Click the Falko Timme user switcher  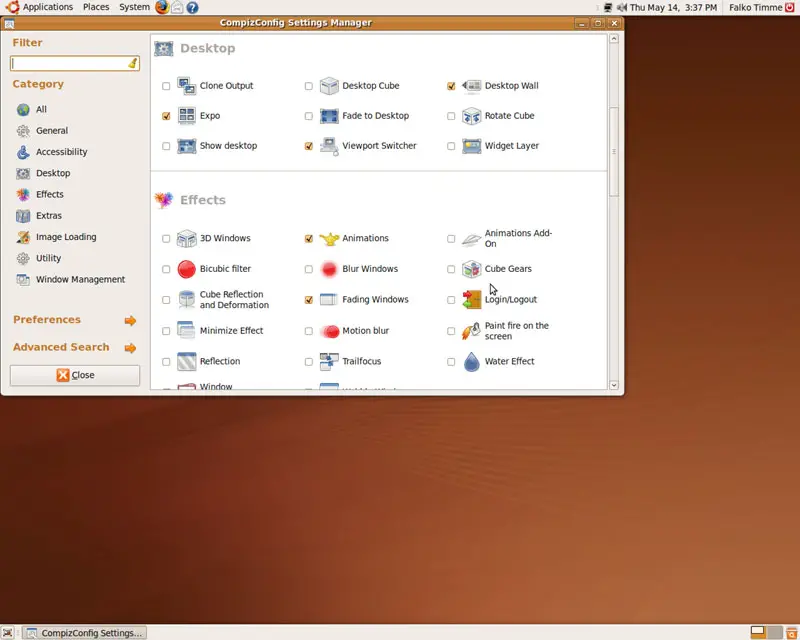tap(756, 7)
